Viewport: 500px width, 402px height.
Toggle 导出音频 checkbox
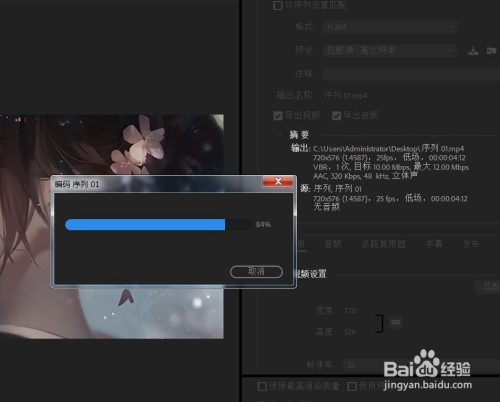(337, 116)
